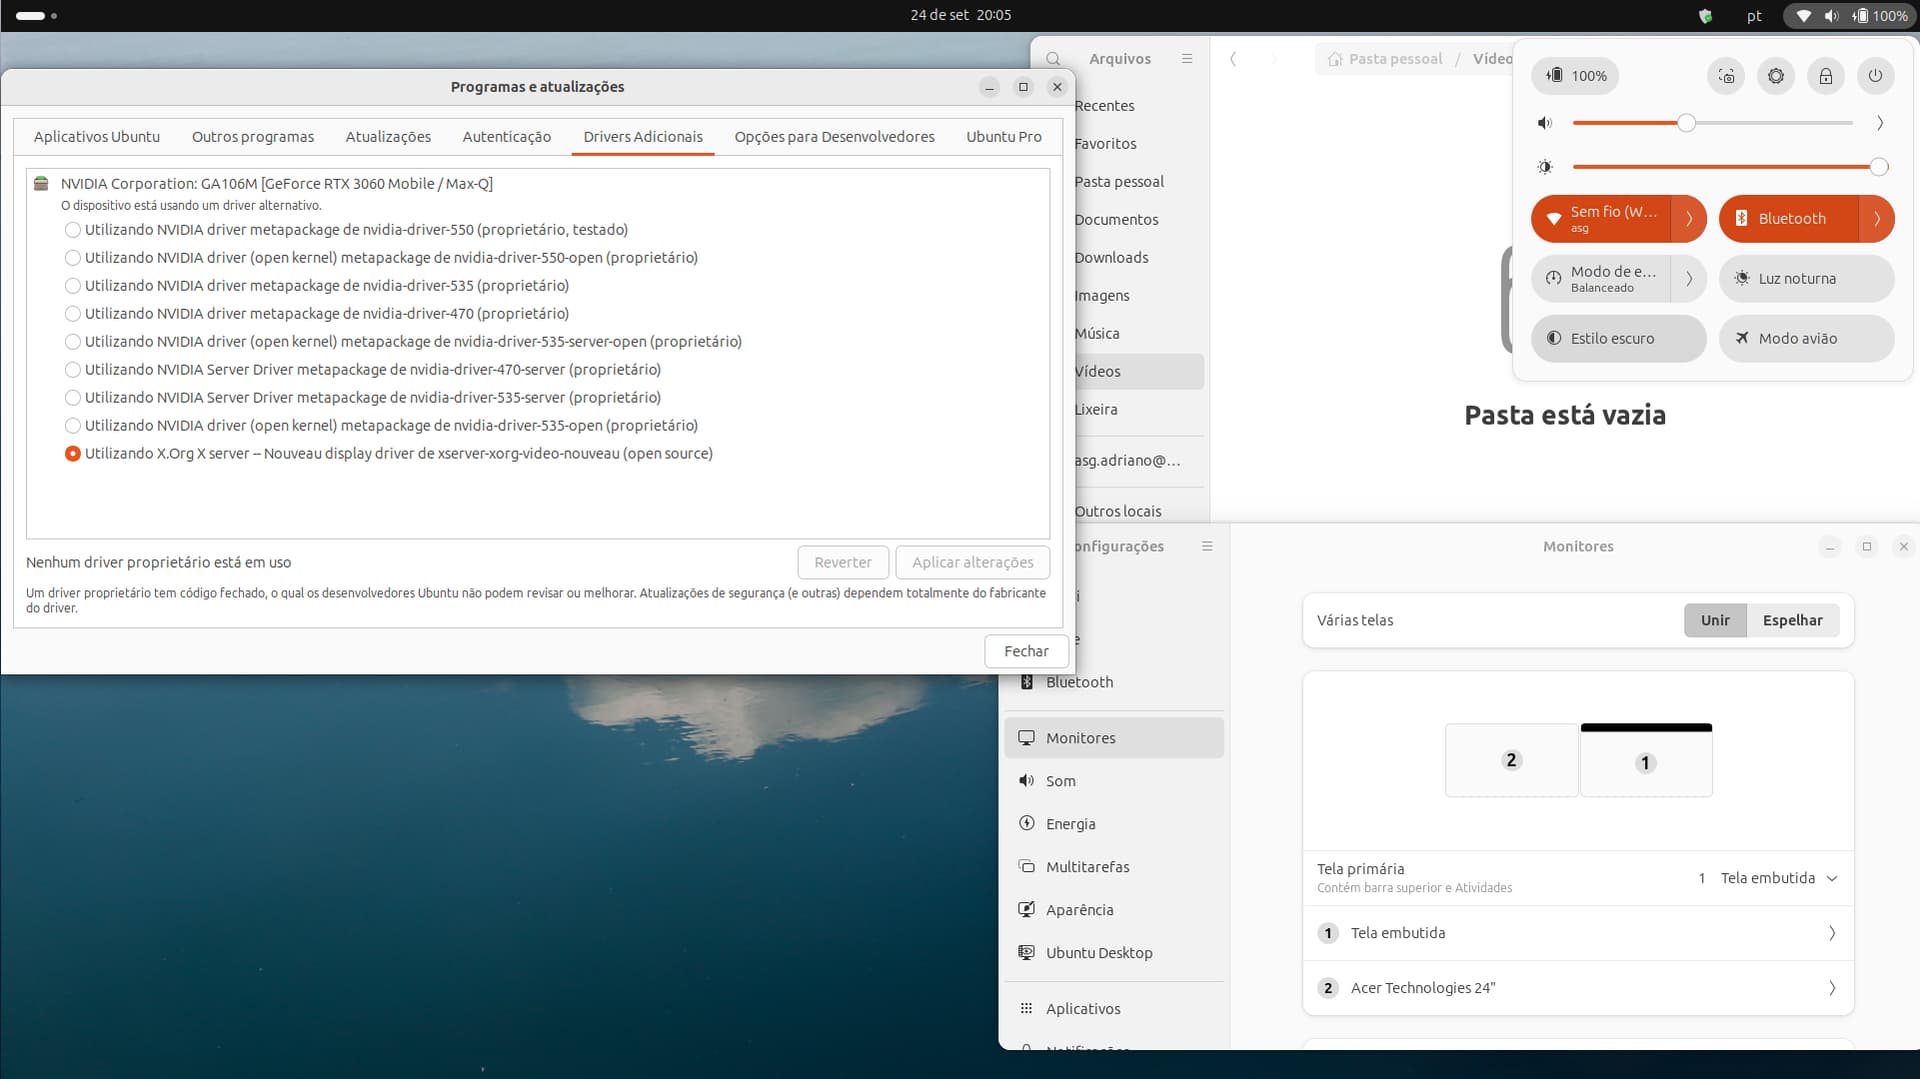
Task: Toggle Estilo escuro quick setting
Action: click(x=1618, y=339)
